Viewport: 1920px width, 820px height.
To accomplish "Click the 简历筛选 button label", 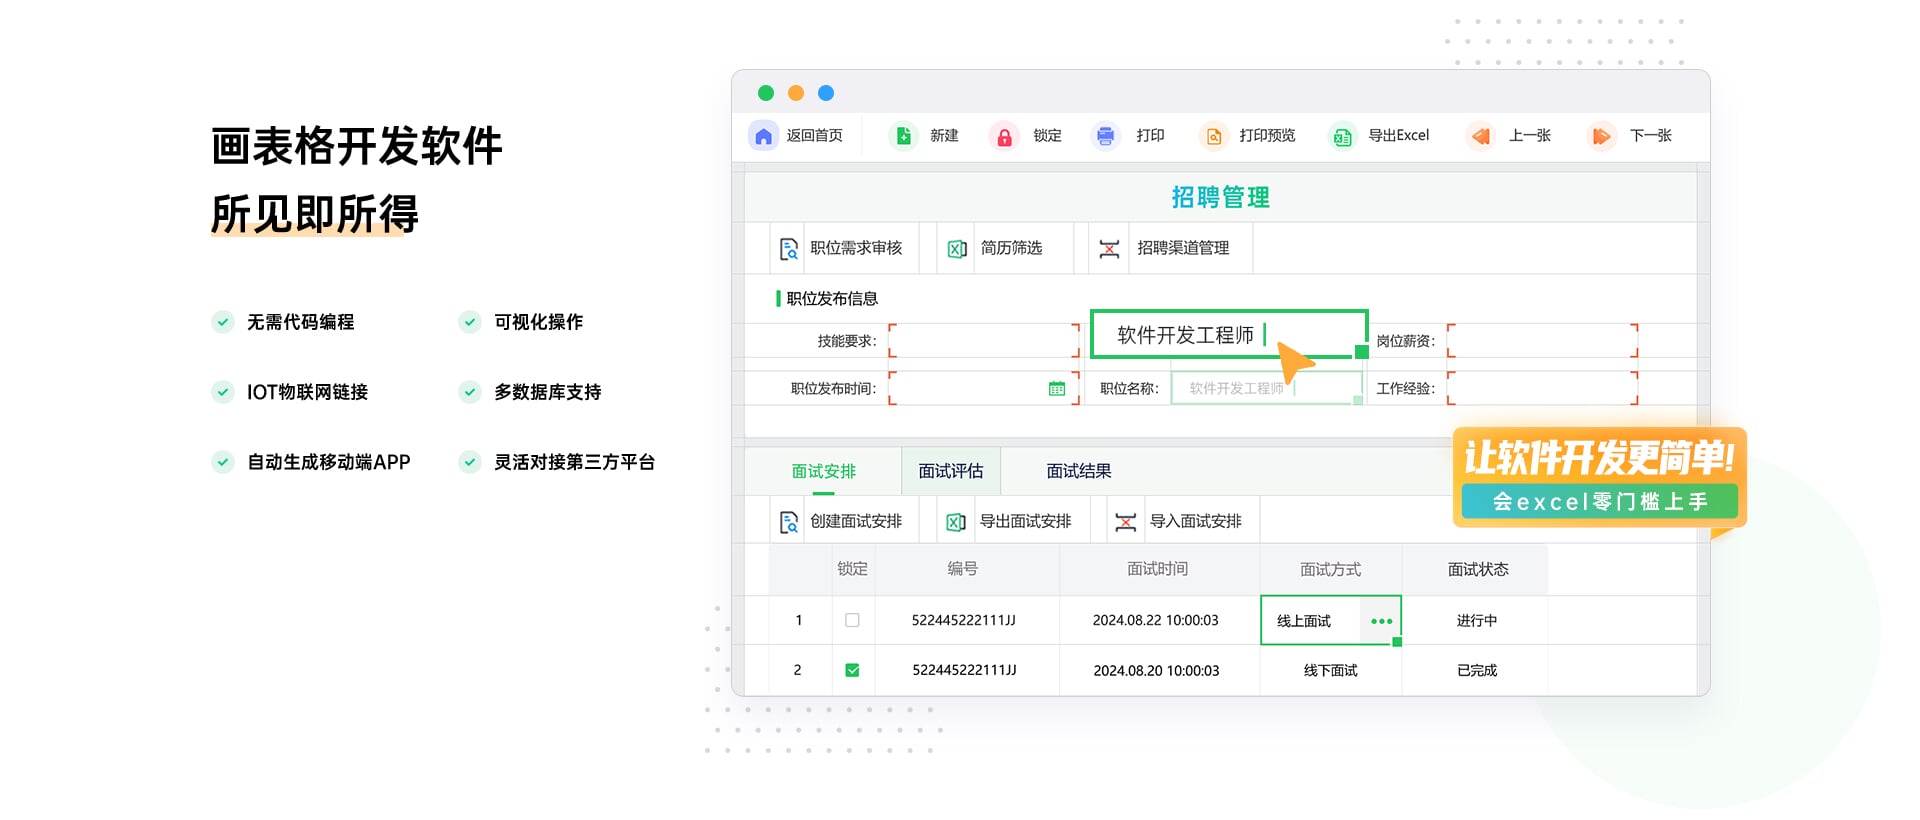I will pyautogui.click(x=1011, y=248).
